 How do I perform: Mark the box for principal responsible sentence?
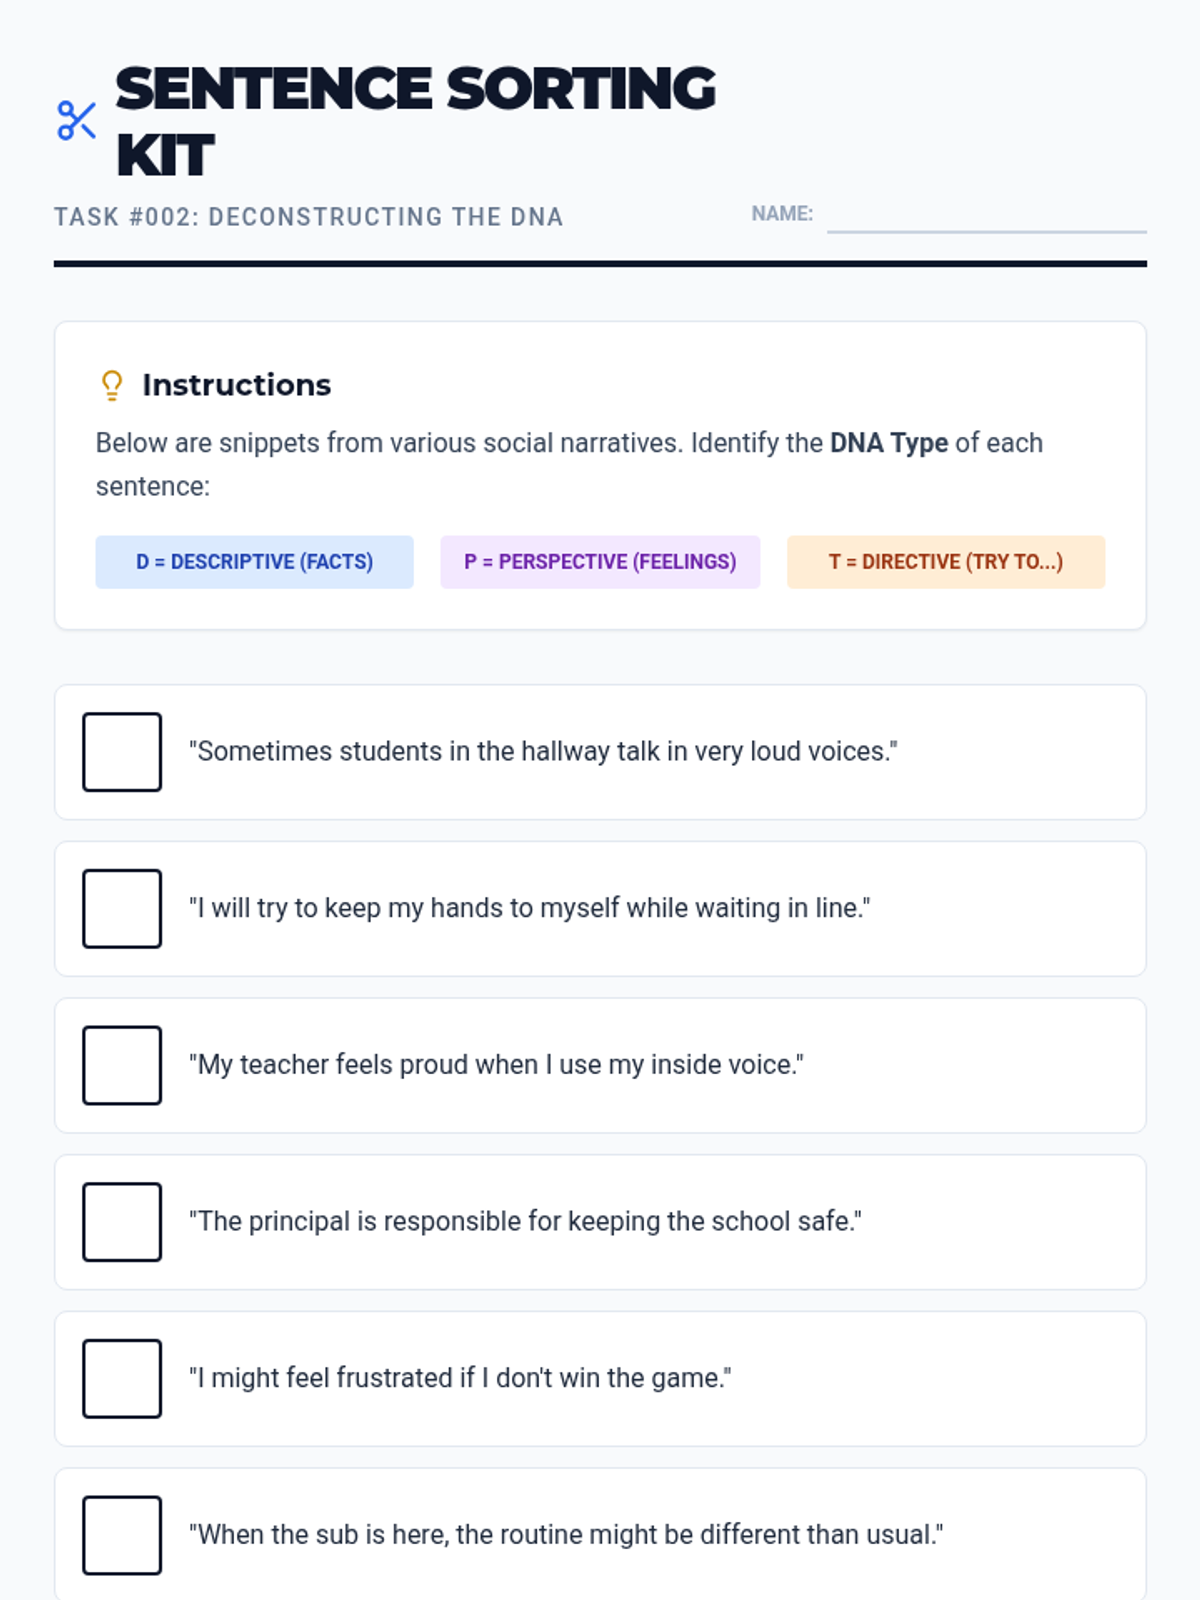[x=122, y=1222]
